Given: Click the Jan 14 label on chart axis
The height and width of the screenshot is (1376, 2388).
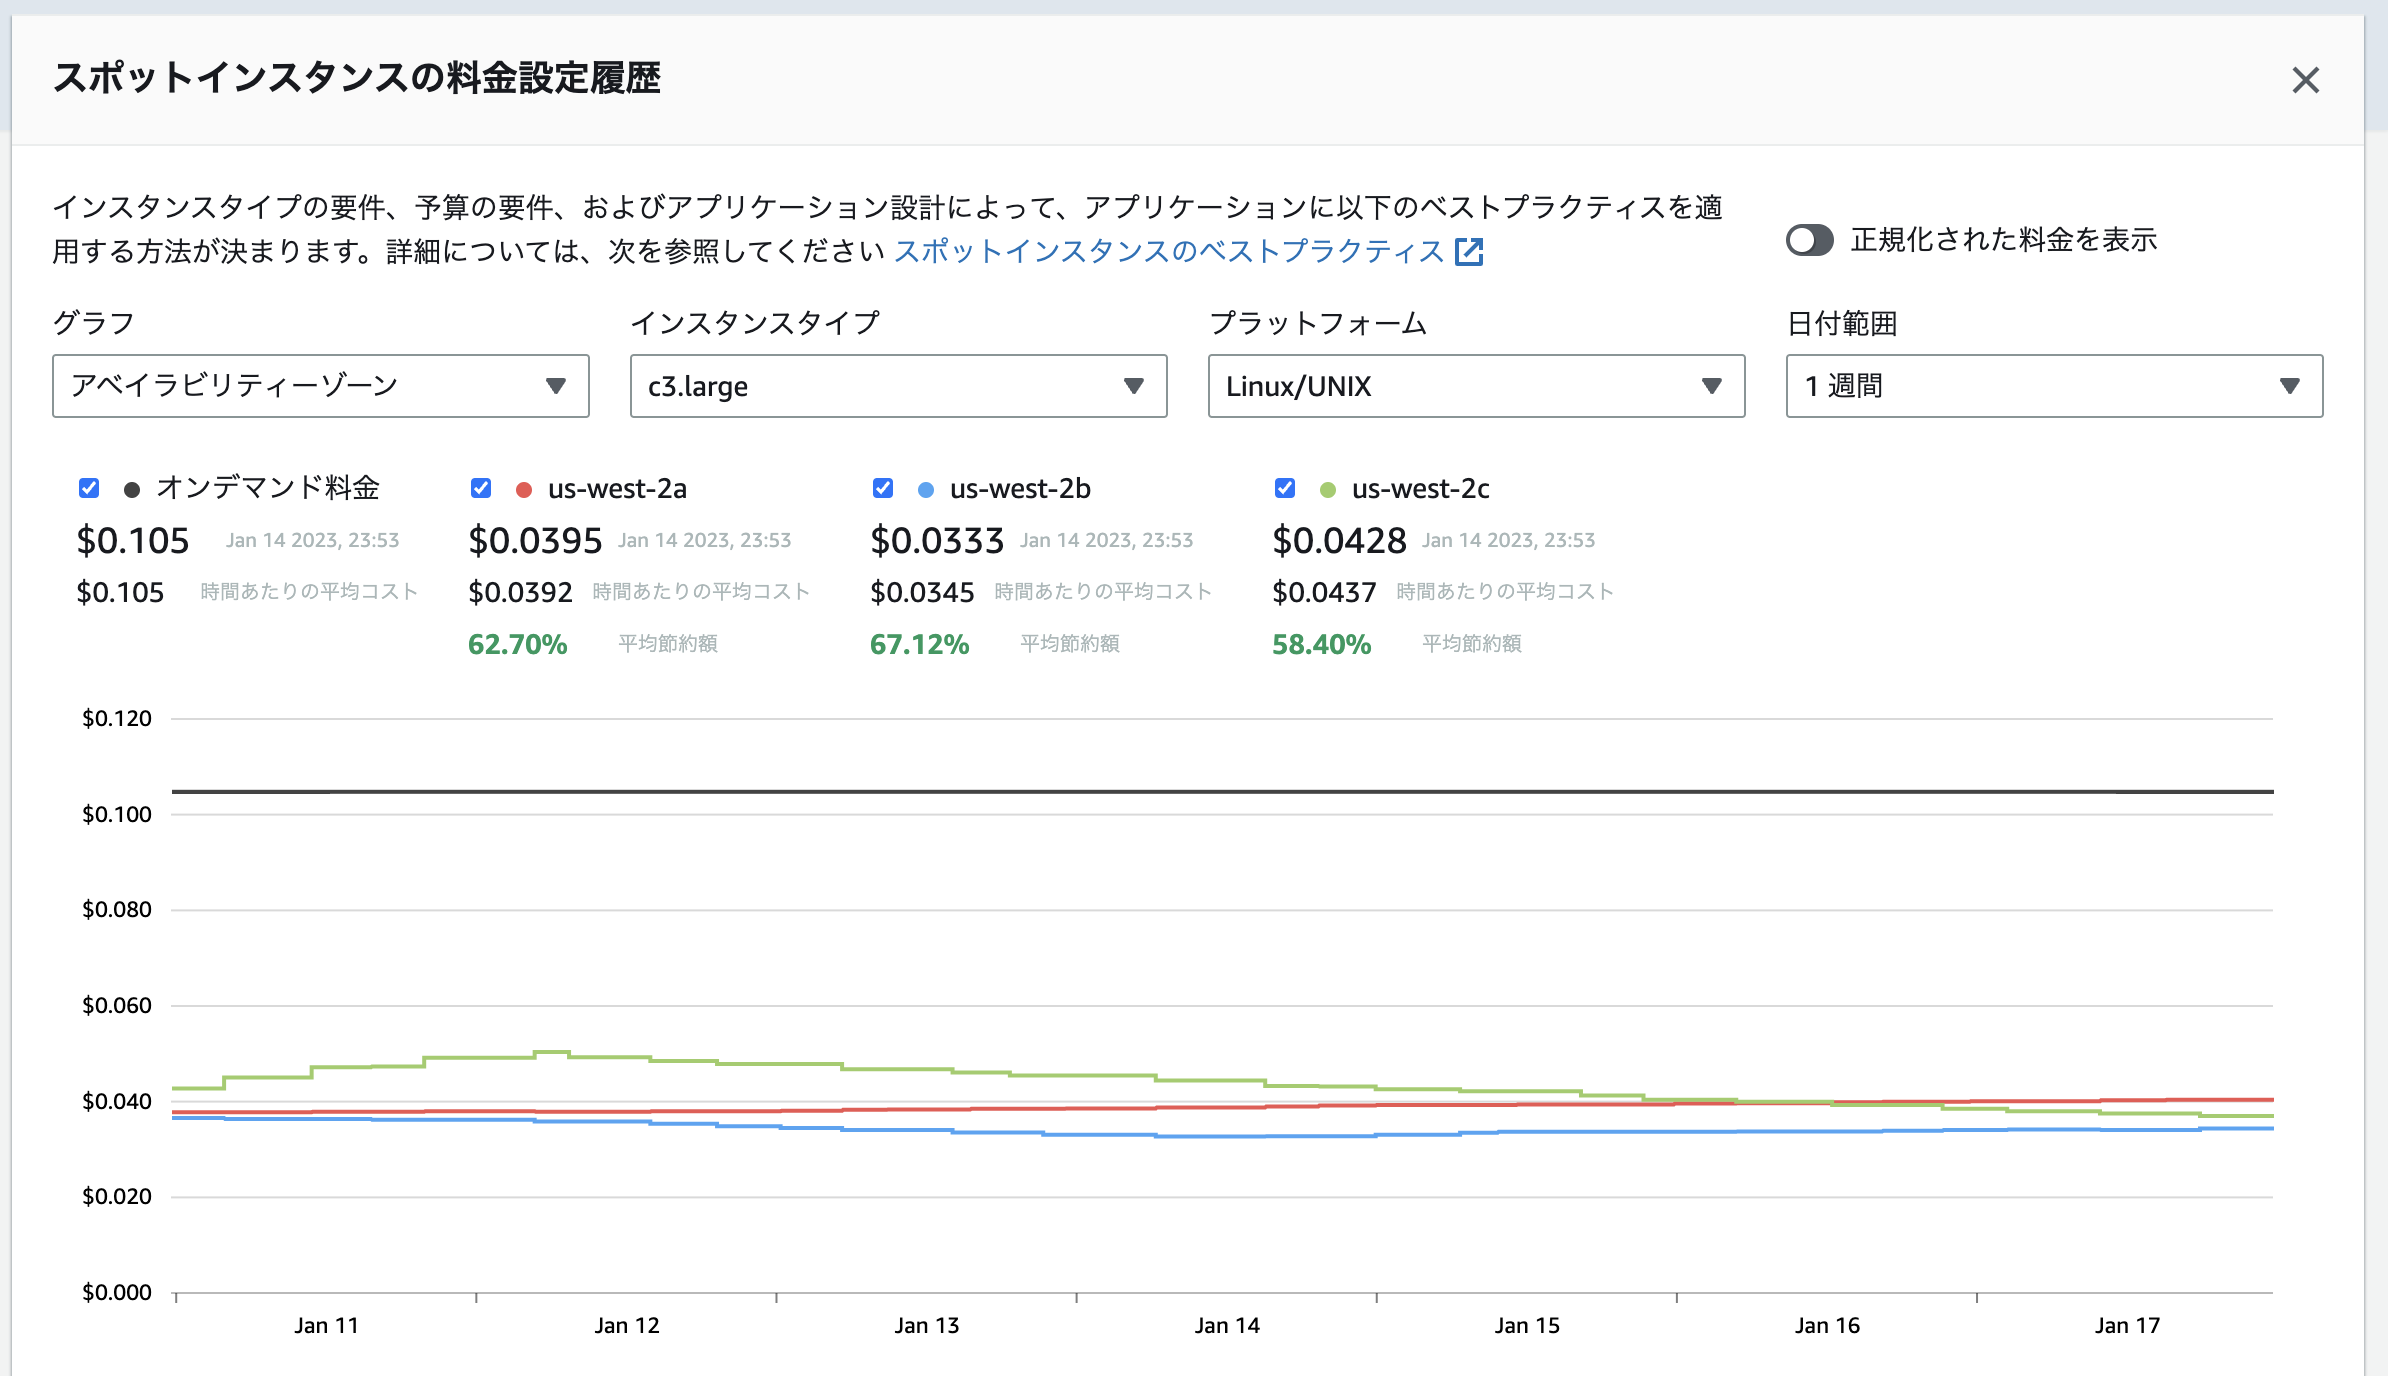Looking at the screenshot, I should [1227, 1325].
